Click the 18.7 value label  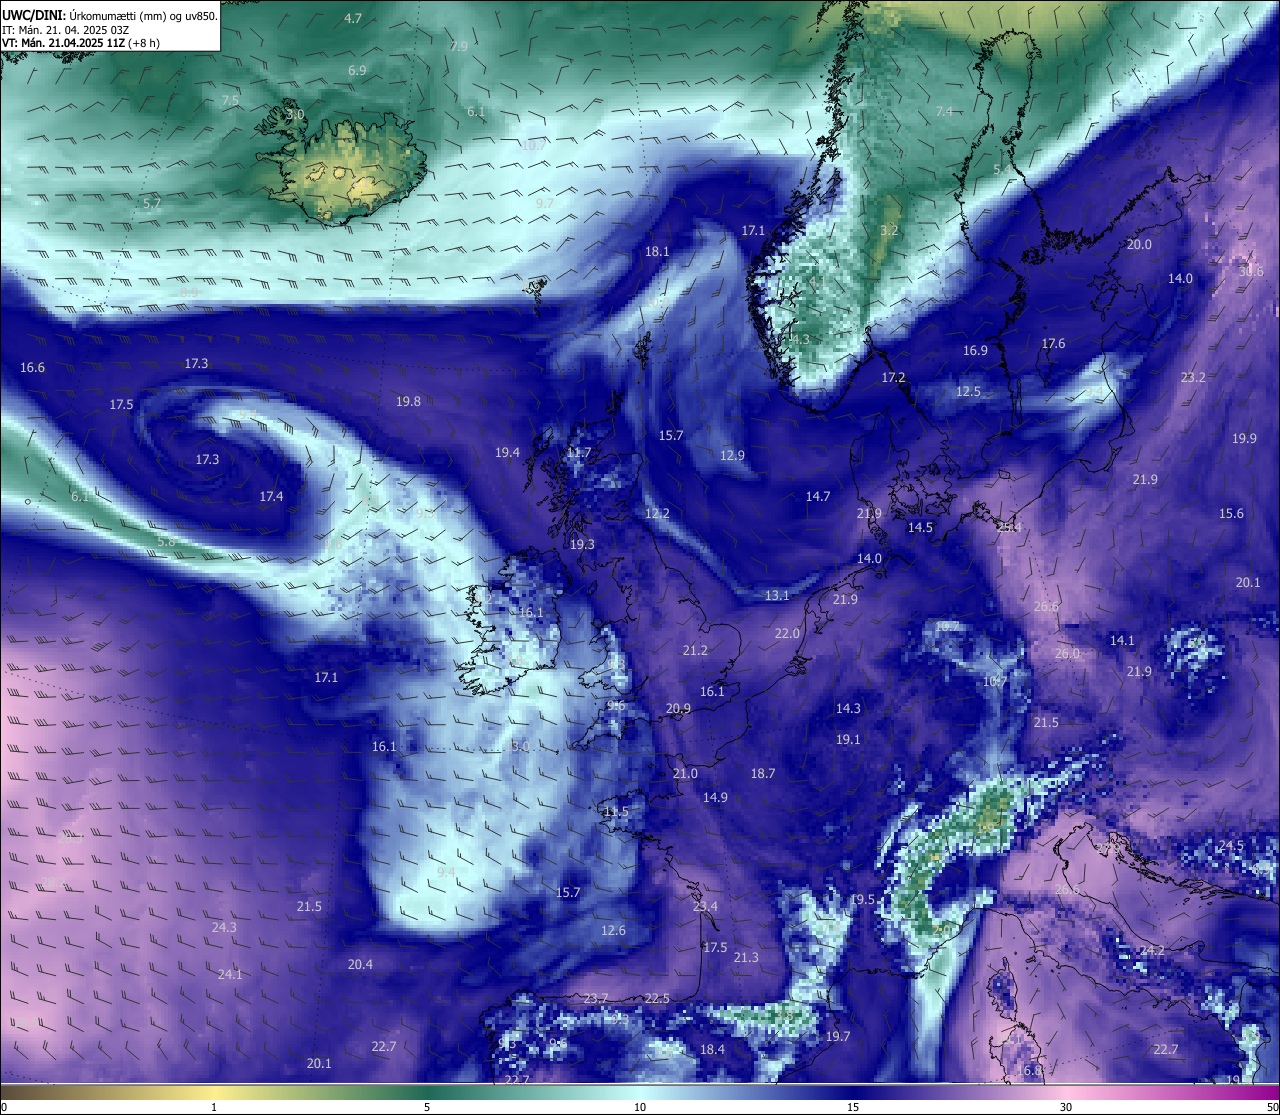[763, 774]
